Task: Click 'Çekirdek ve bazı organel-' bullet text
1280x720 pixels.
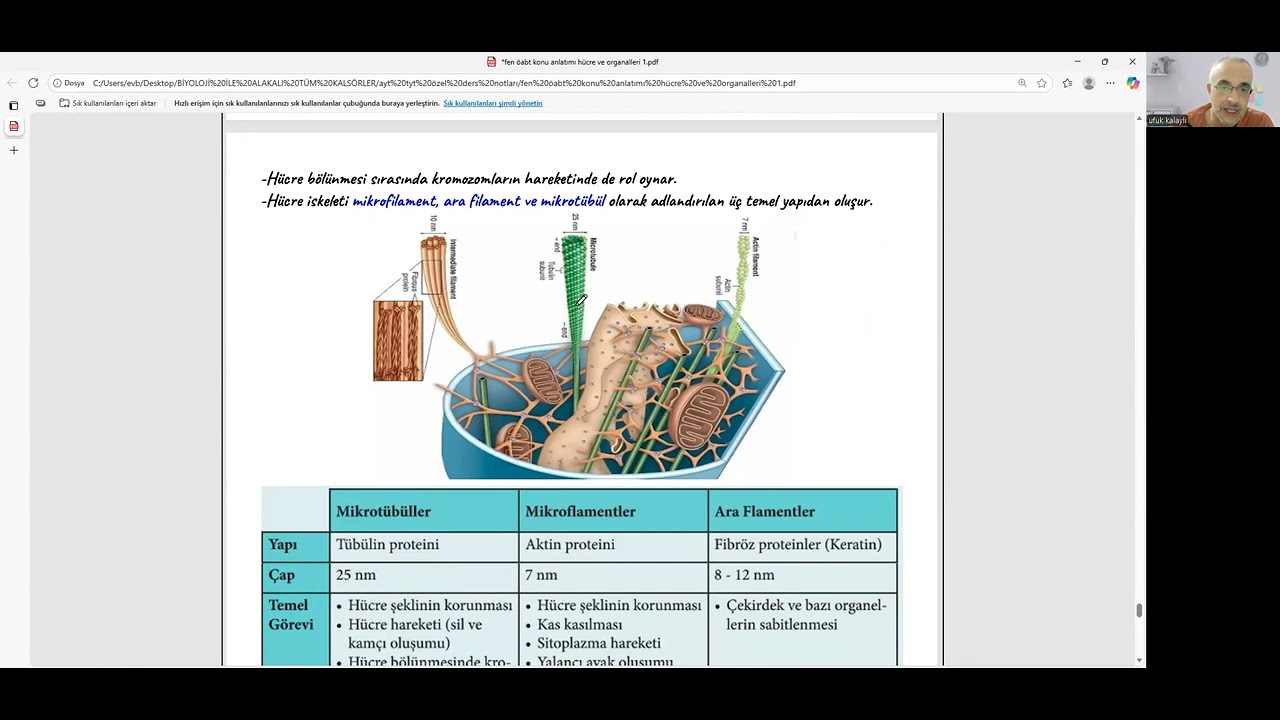Action: [x=806, y=605]
